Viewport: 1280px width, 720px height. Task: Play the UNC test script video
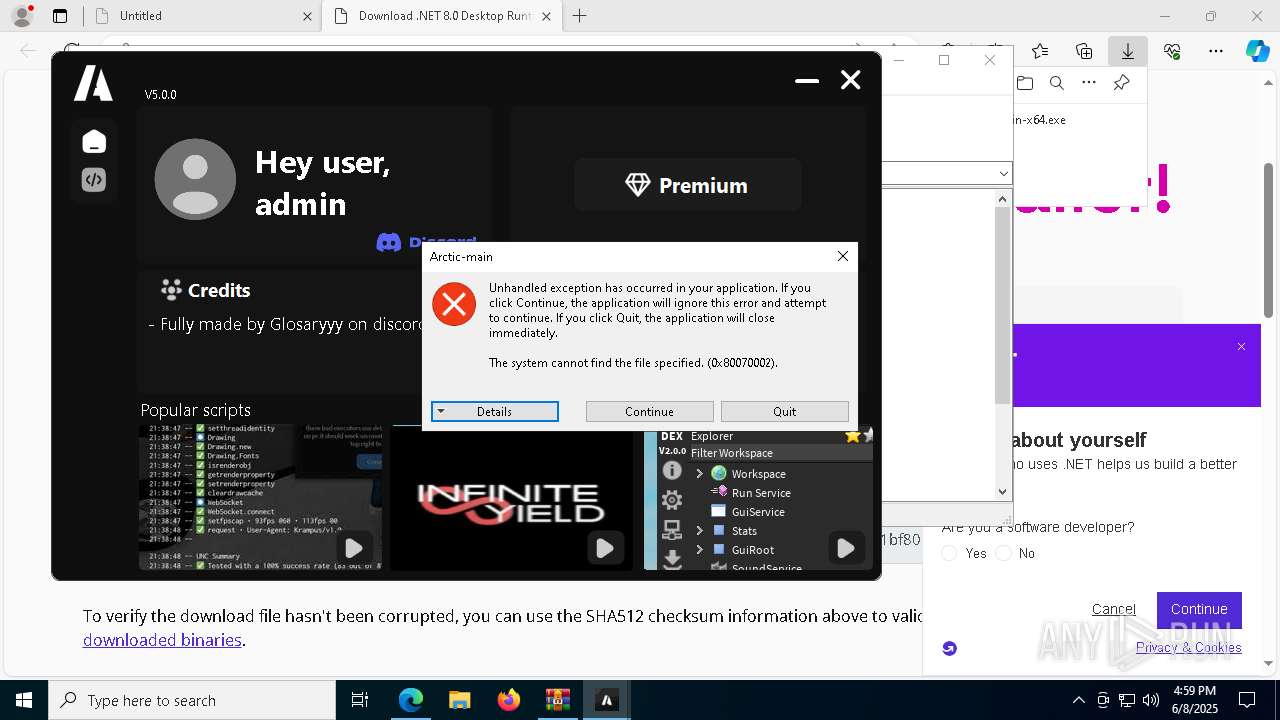(353, 548)
